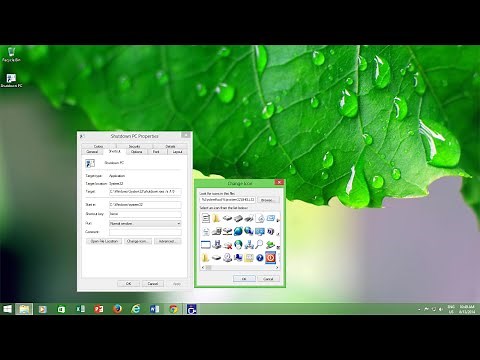
Task: Open the media player taskbar icon
Action: click(x=42, y=309)
